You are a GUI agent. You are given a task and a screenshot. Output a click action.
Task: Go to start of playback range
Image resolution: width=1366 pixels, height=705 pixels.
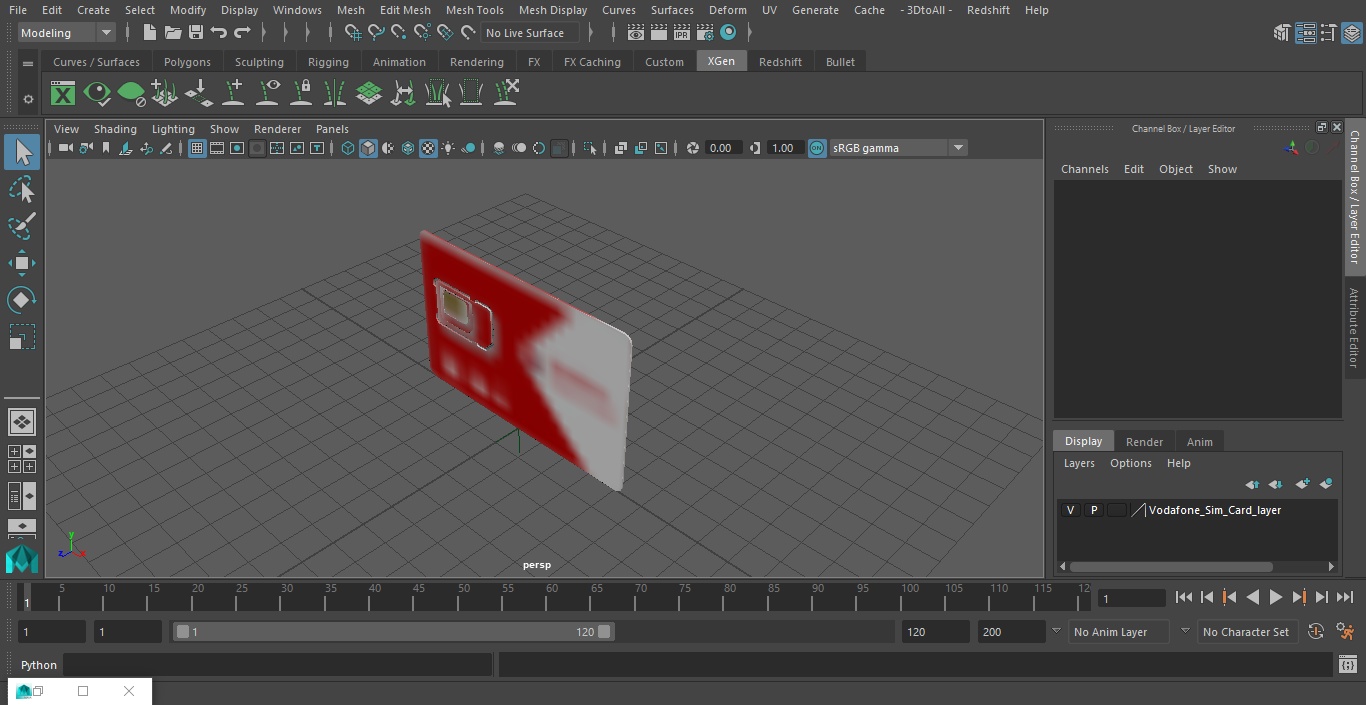point(1183,597)
